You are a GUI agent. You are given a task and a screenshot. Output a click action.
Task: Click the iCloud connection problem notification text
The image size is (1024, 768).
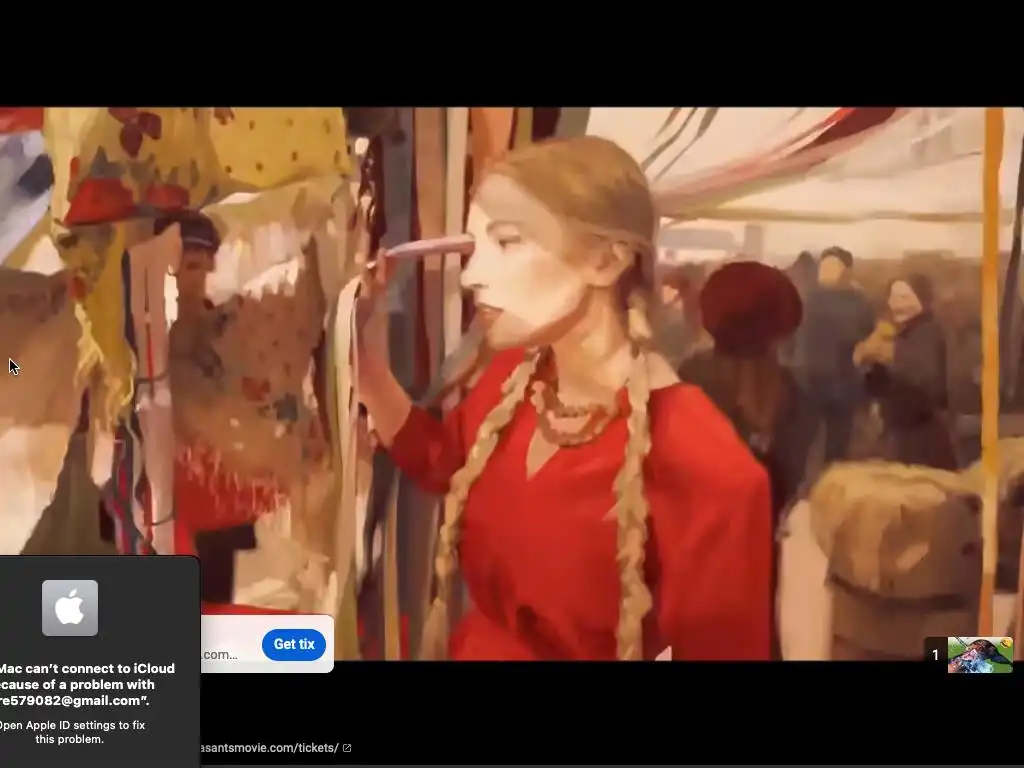pyautogui.click(x=87, y=684)
